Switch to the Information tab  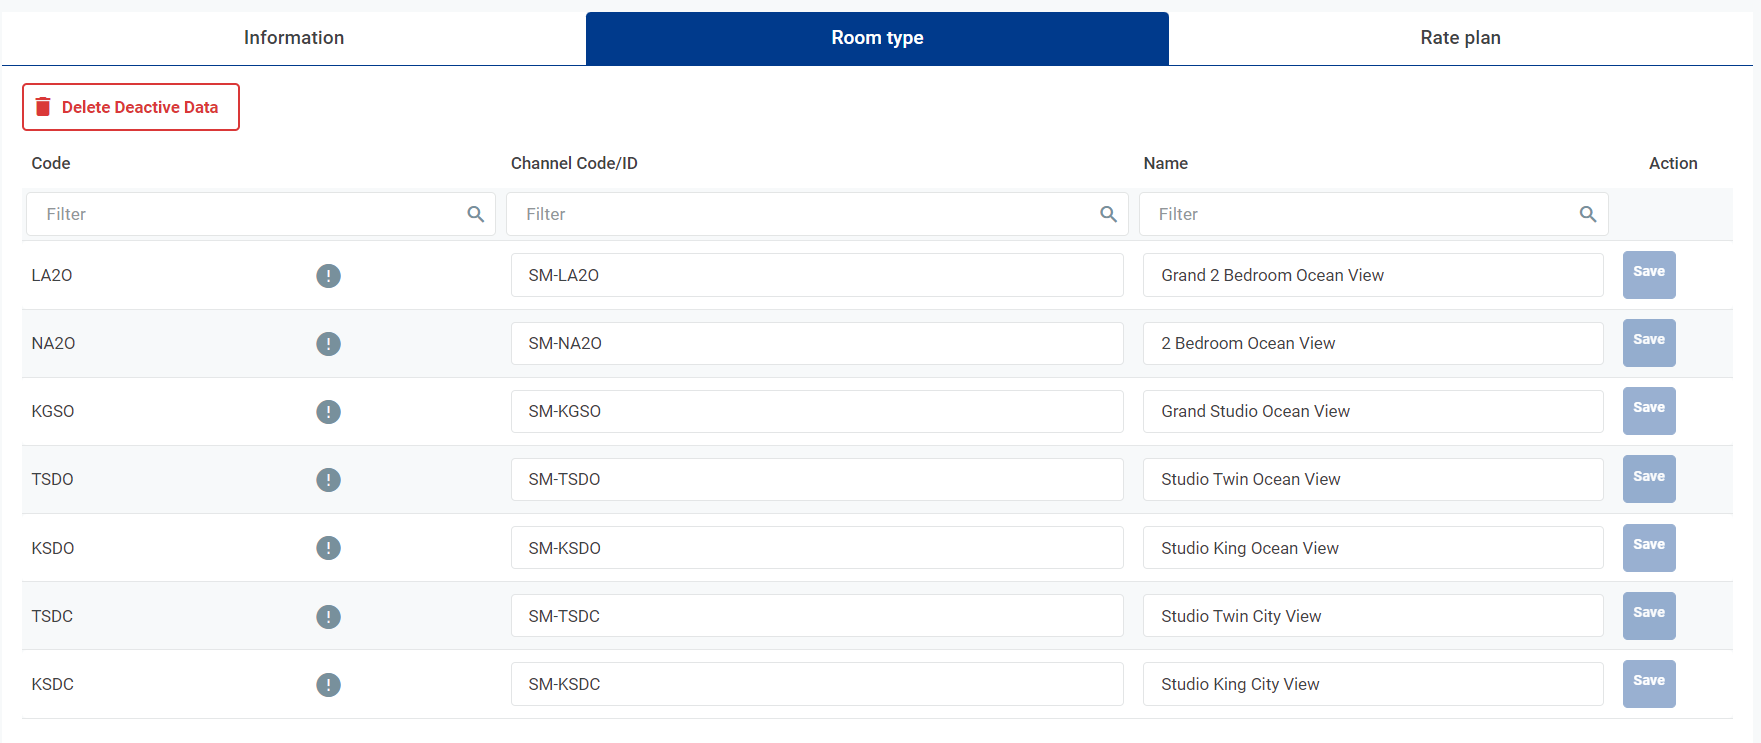pos(294,38)
